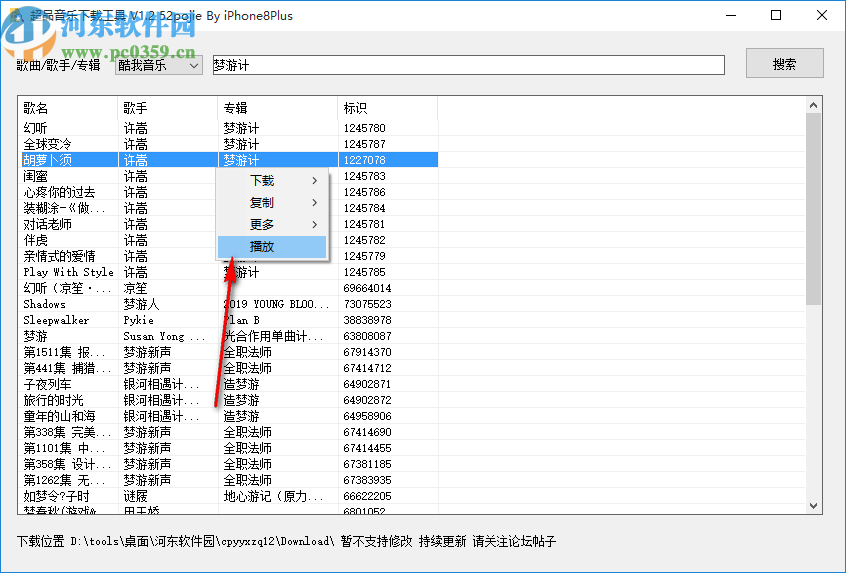This screenshot has height=573, width=846.
Task: Sort by the 歌手 column header
Action: click(x=167, y=108)
